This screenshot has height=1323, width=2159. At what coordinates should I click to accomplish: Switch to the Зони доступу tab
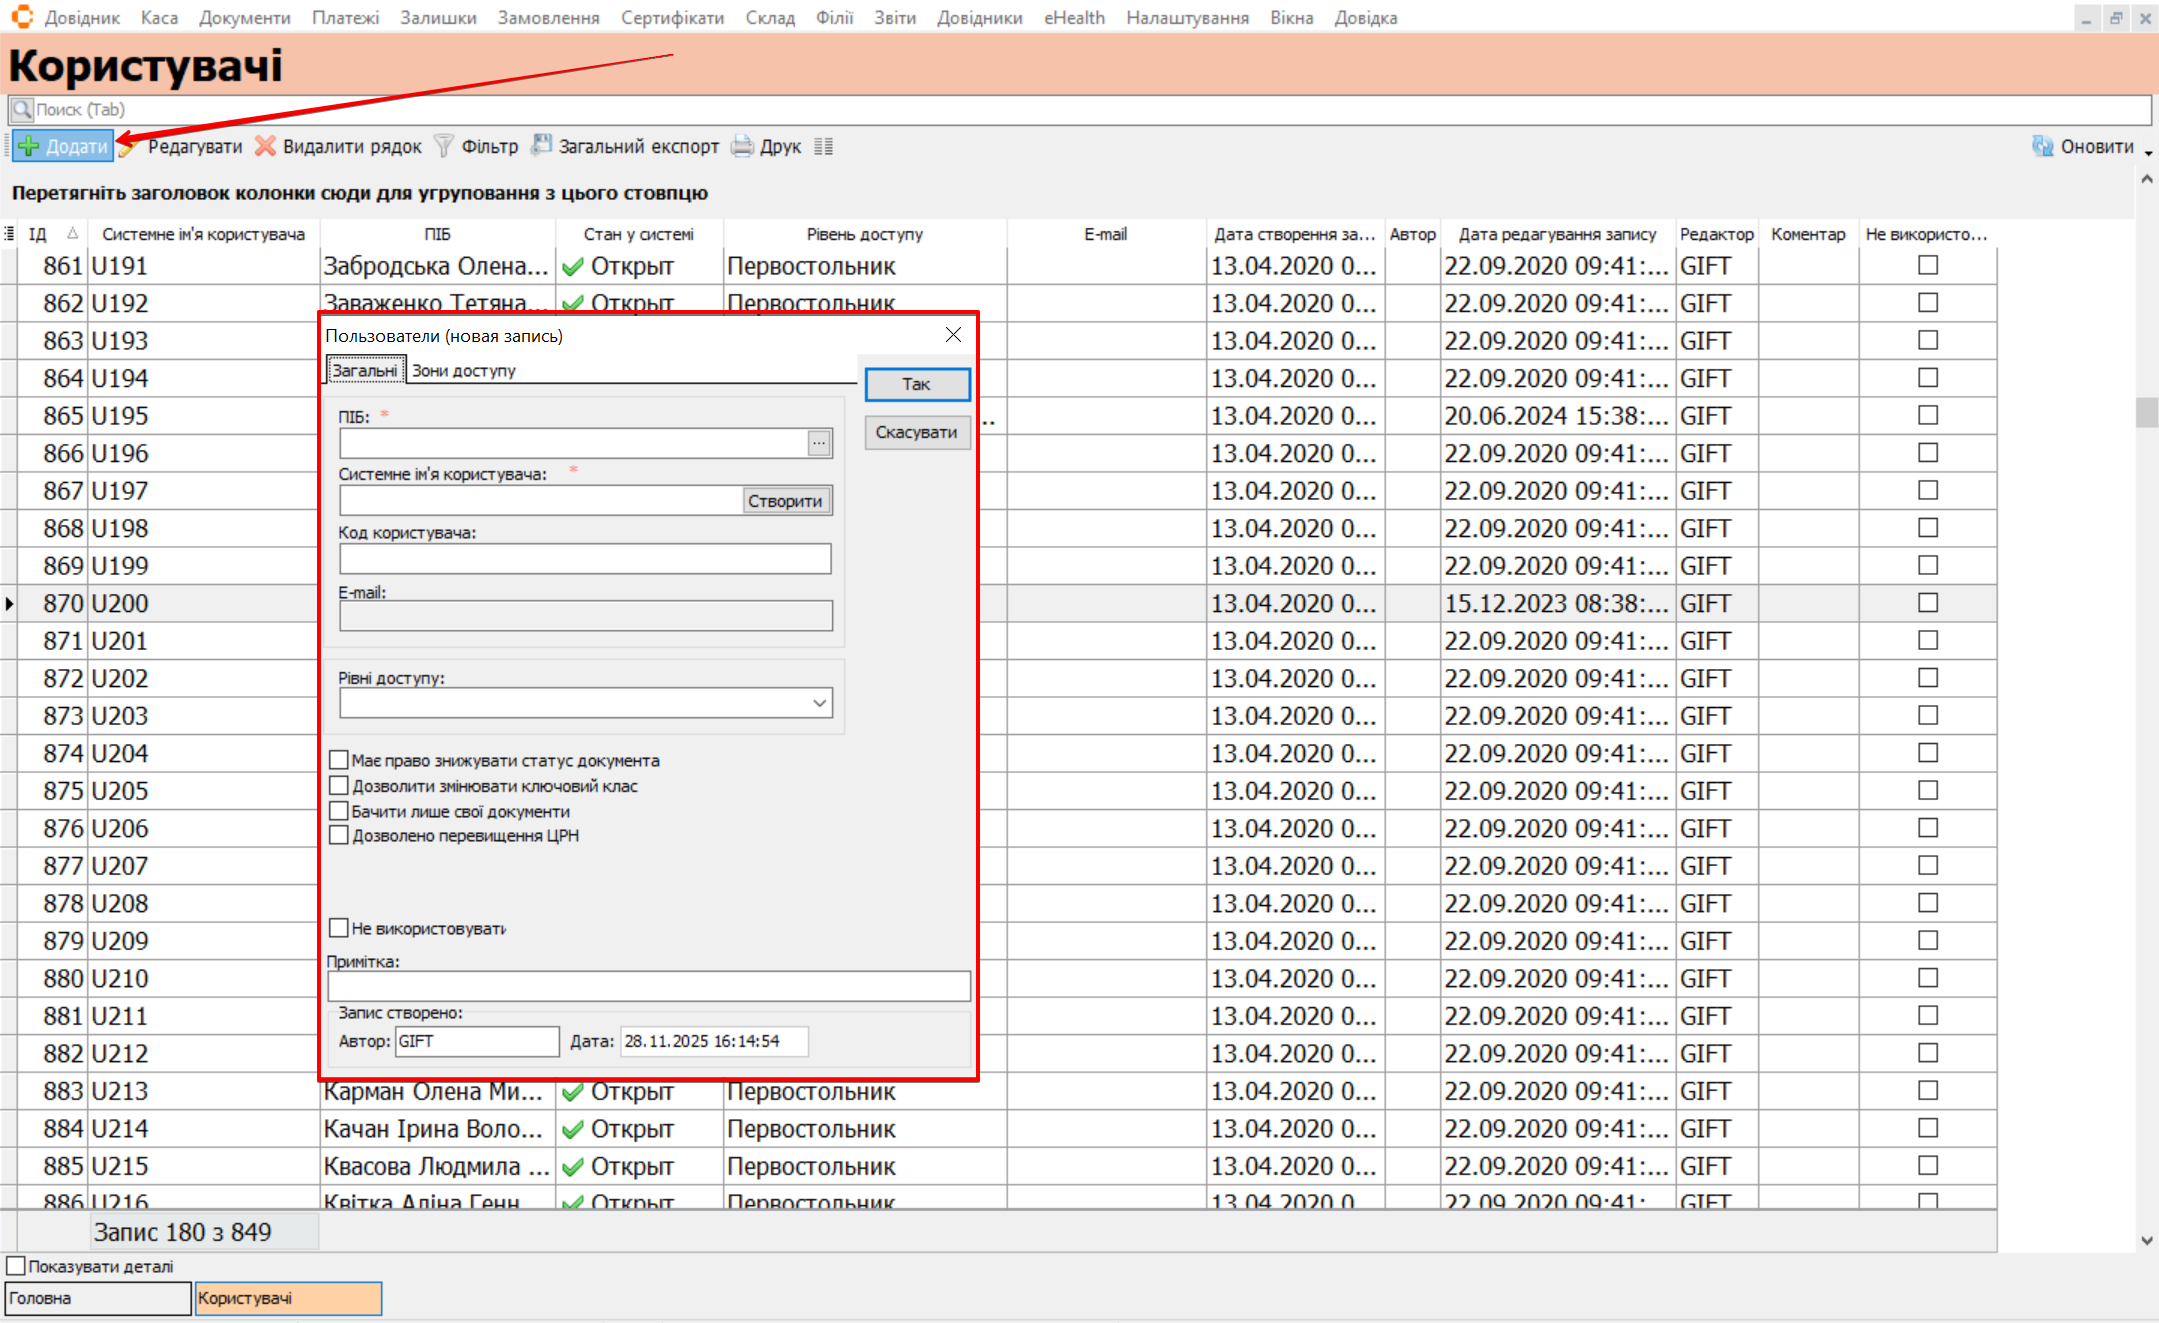(463, 370)
